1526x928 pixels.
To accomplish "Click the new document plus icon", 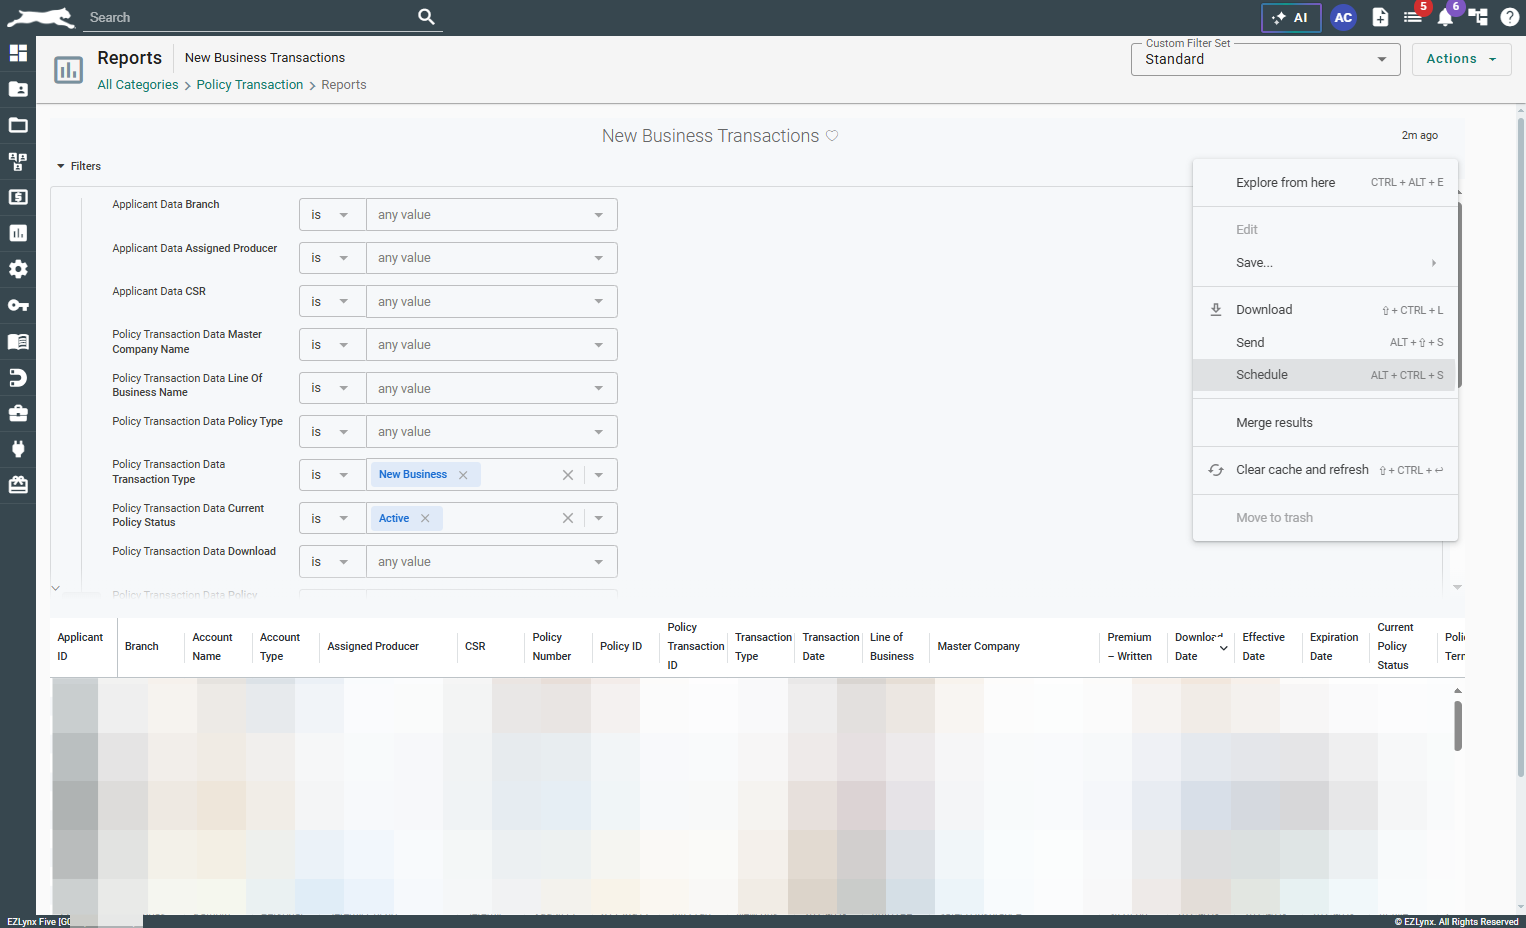I will tap(1380, 17).
